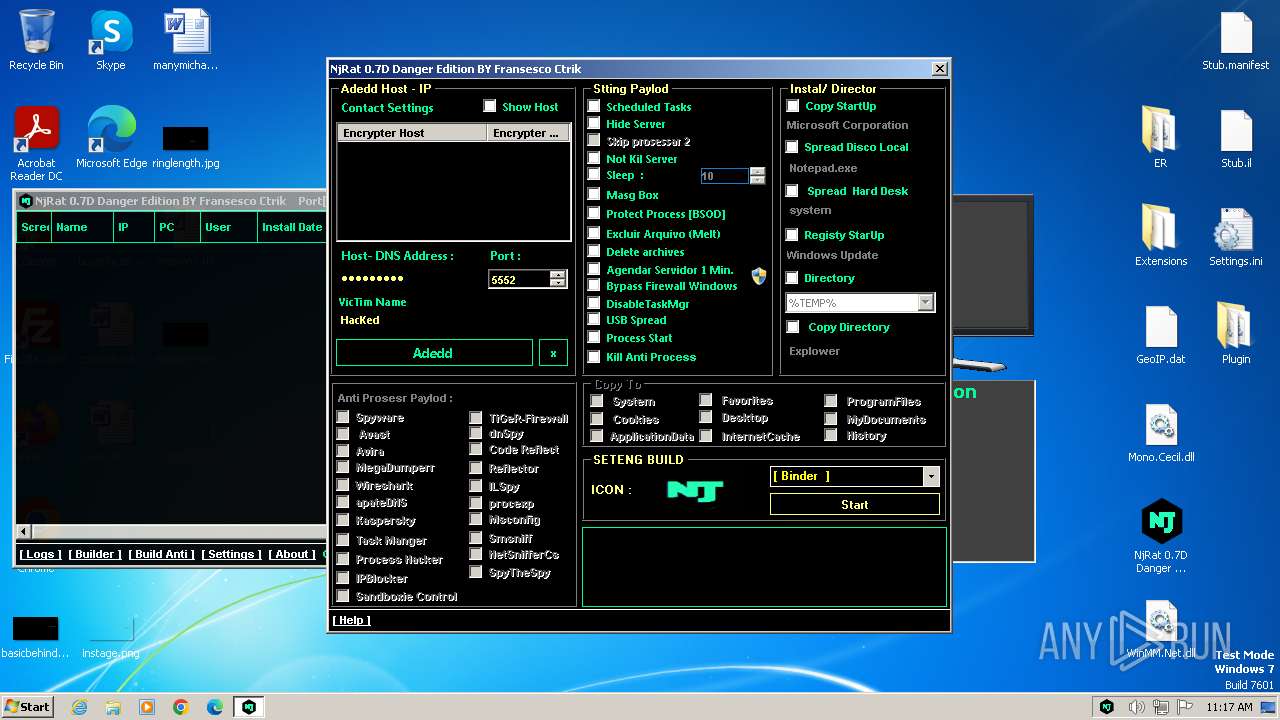
Task: Tick the Hide Server checkbox
Action: 594,124
